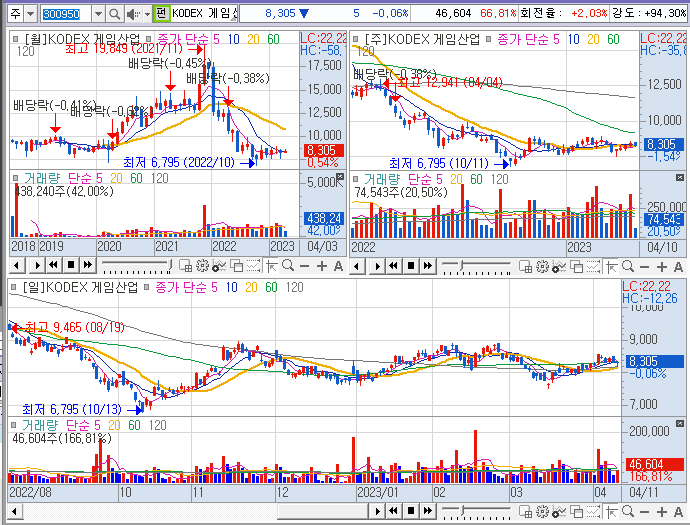This screenshot has height=525, width=690.
Task: Zoom in monthly chart with plus button
Action: [322, 266]
